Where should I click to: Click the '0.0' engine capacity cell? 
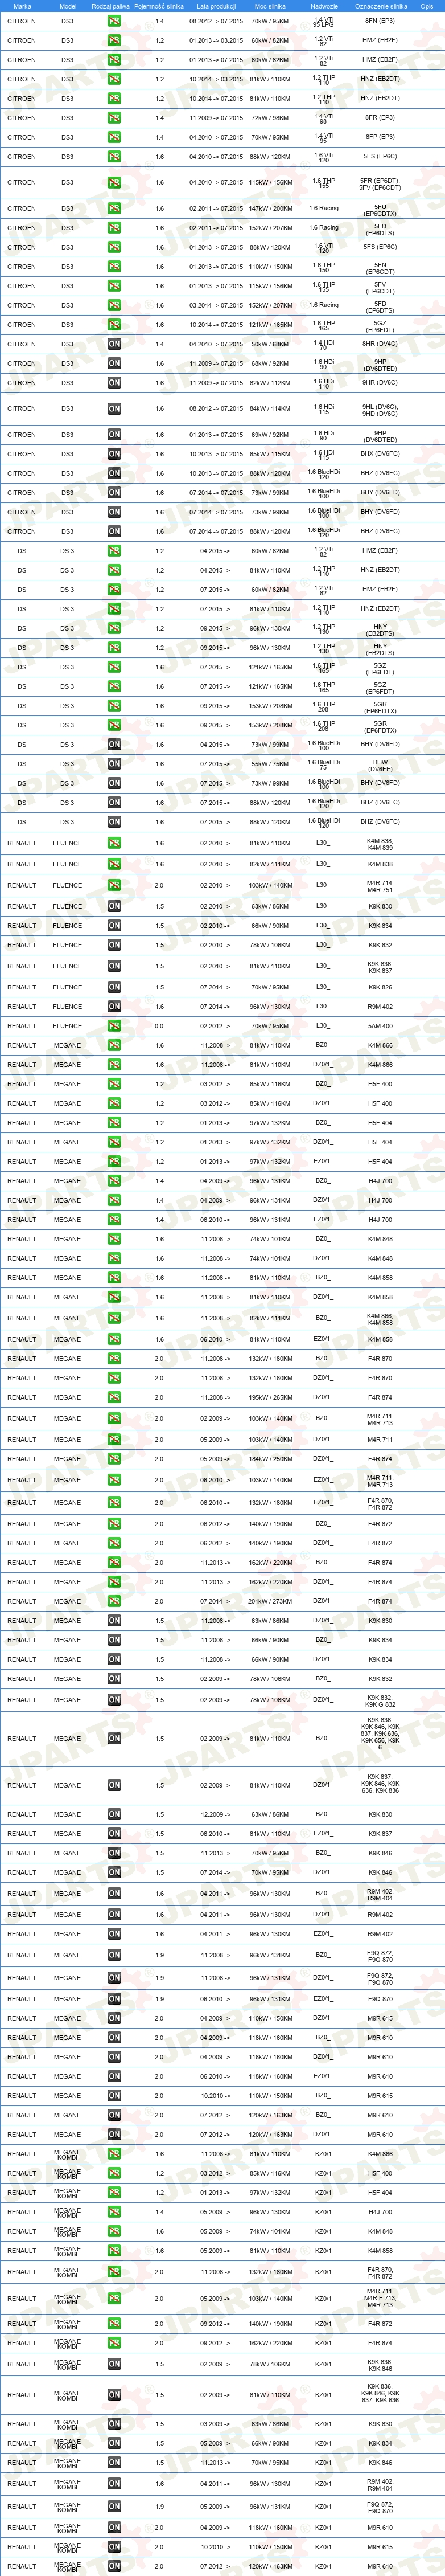point(159,1026)
